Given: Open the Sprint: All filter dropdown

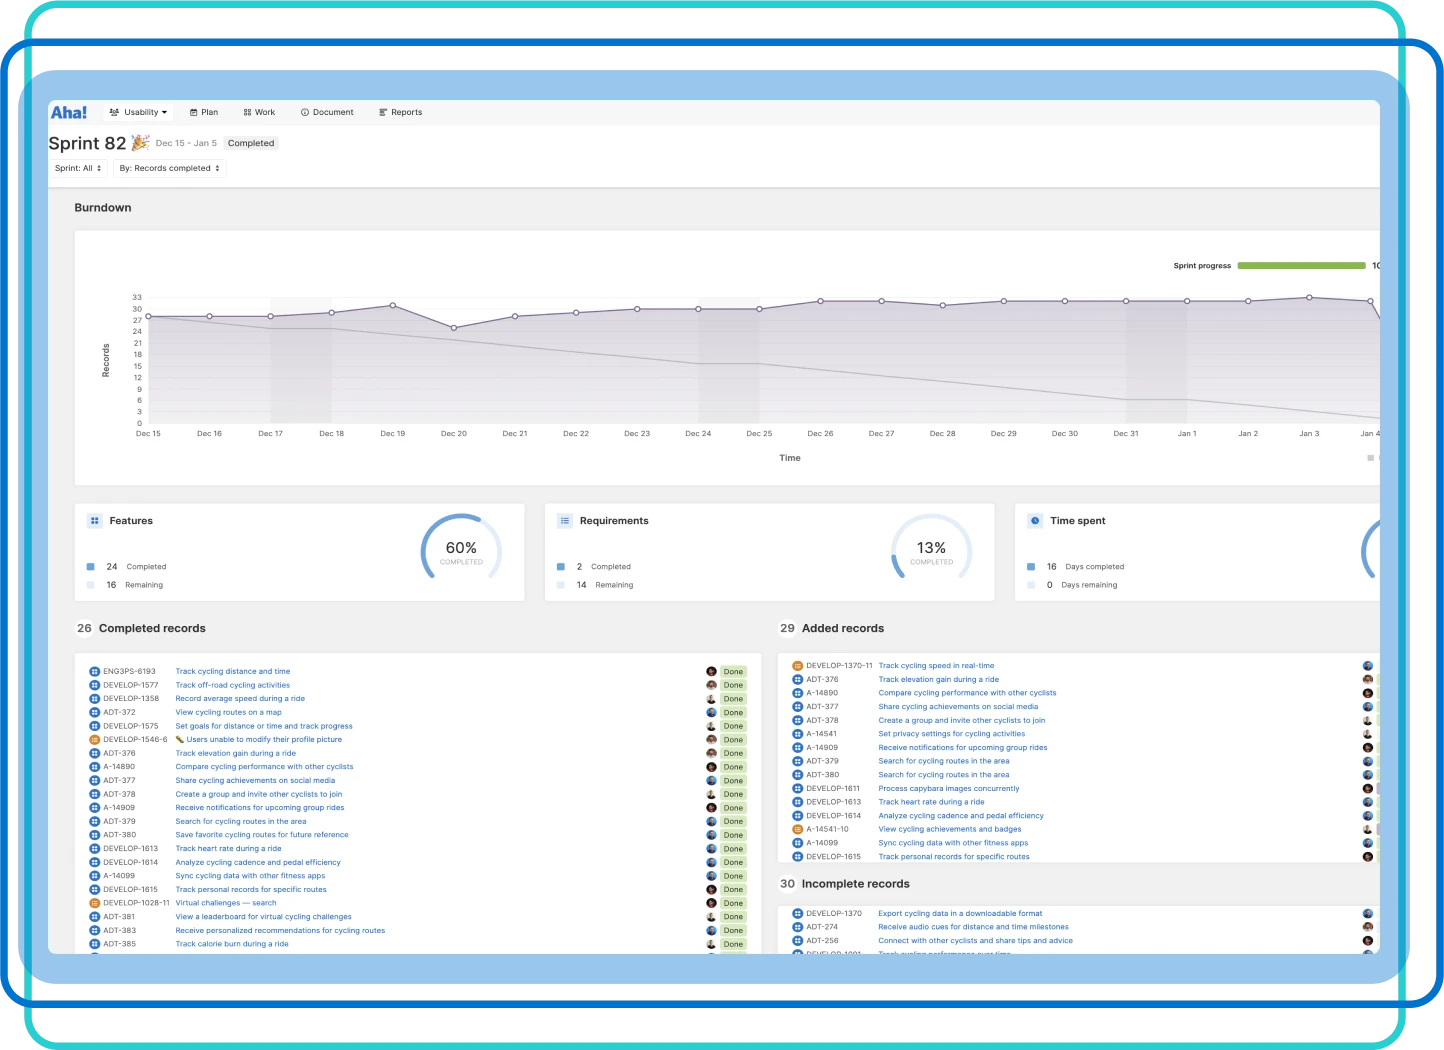Looking at the screenshot, I should click(x=78, y=168).
